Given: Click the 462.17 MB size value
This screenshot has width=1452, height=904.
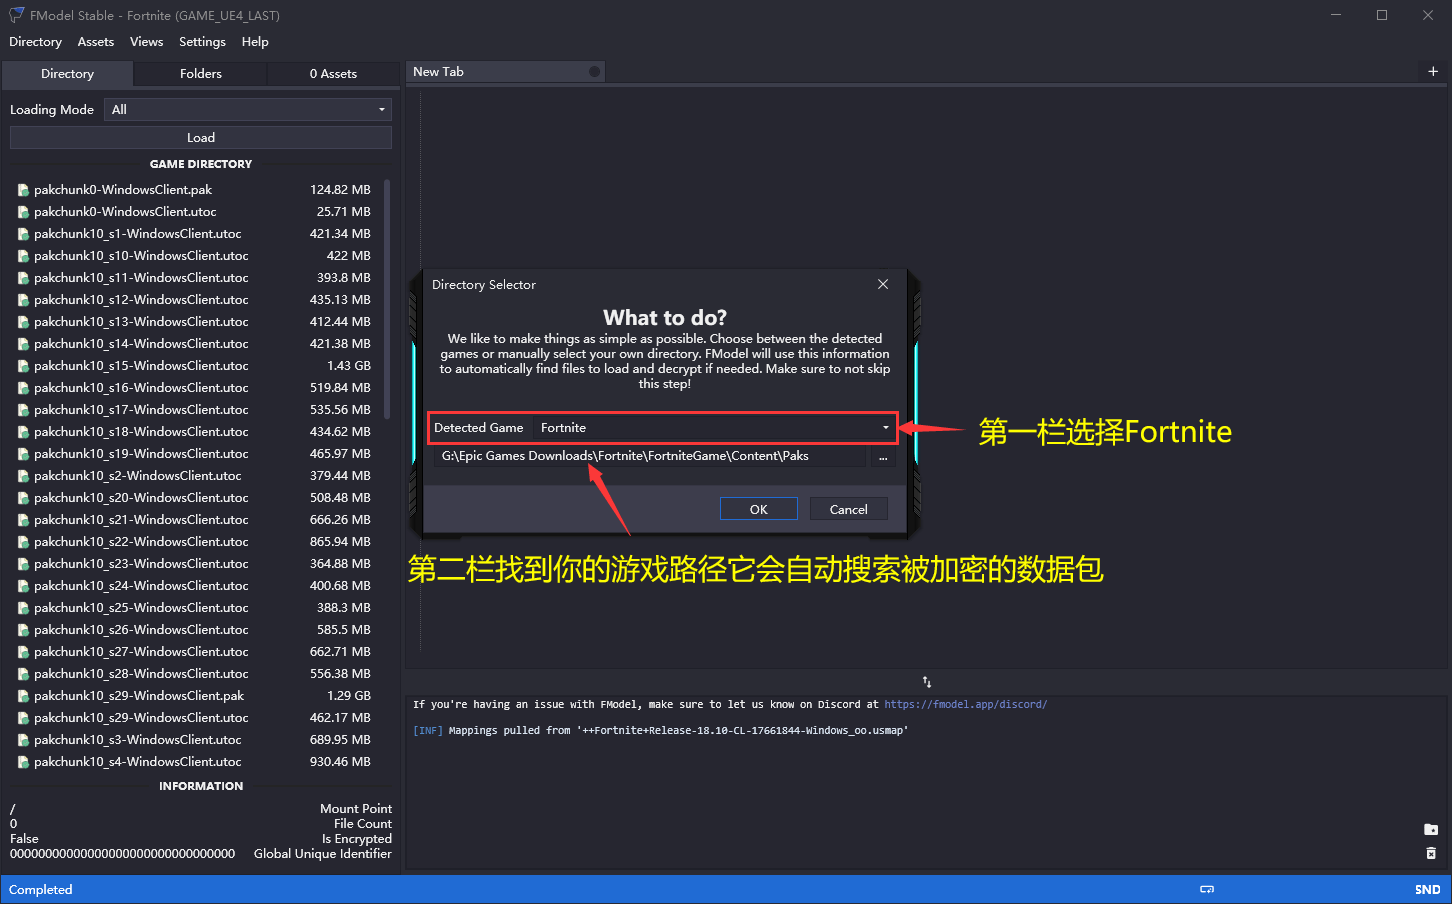Looking at the screenshot, I should coord(340,718).
